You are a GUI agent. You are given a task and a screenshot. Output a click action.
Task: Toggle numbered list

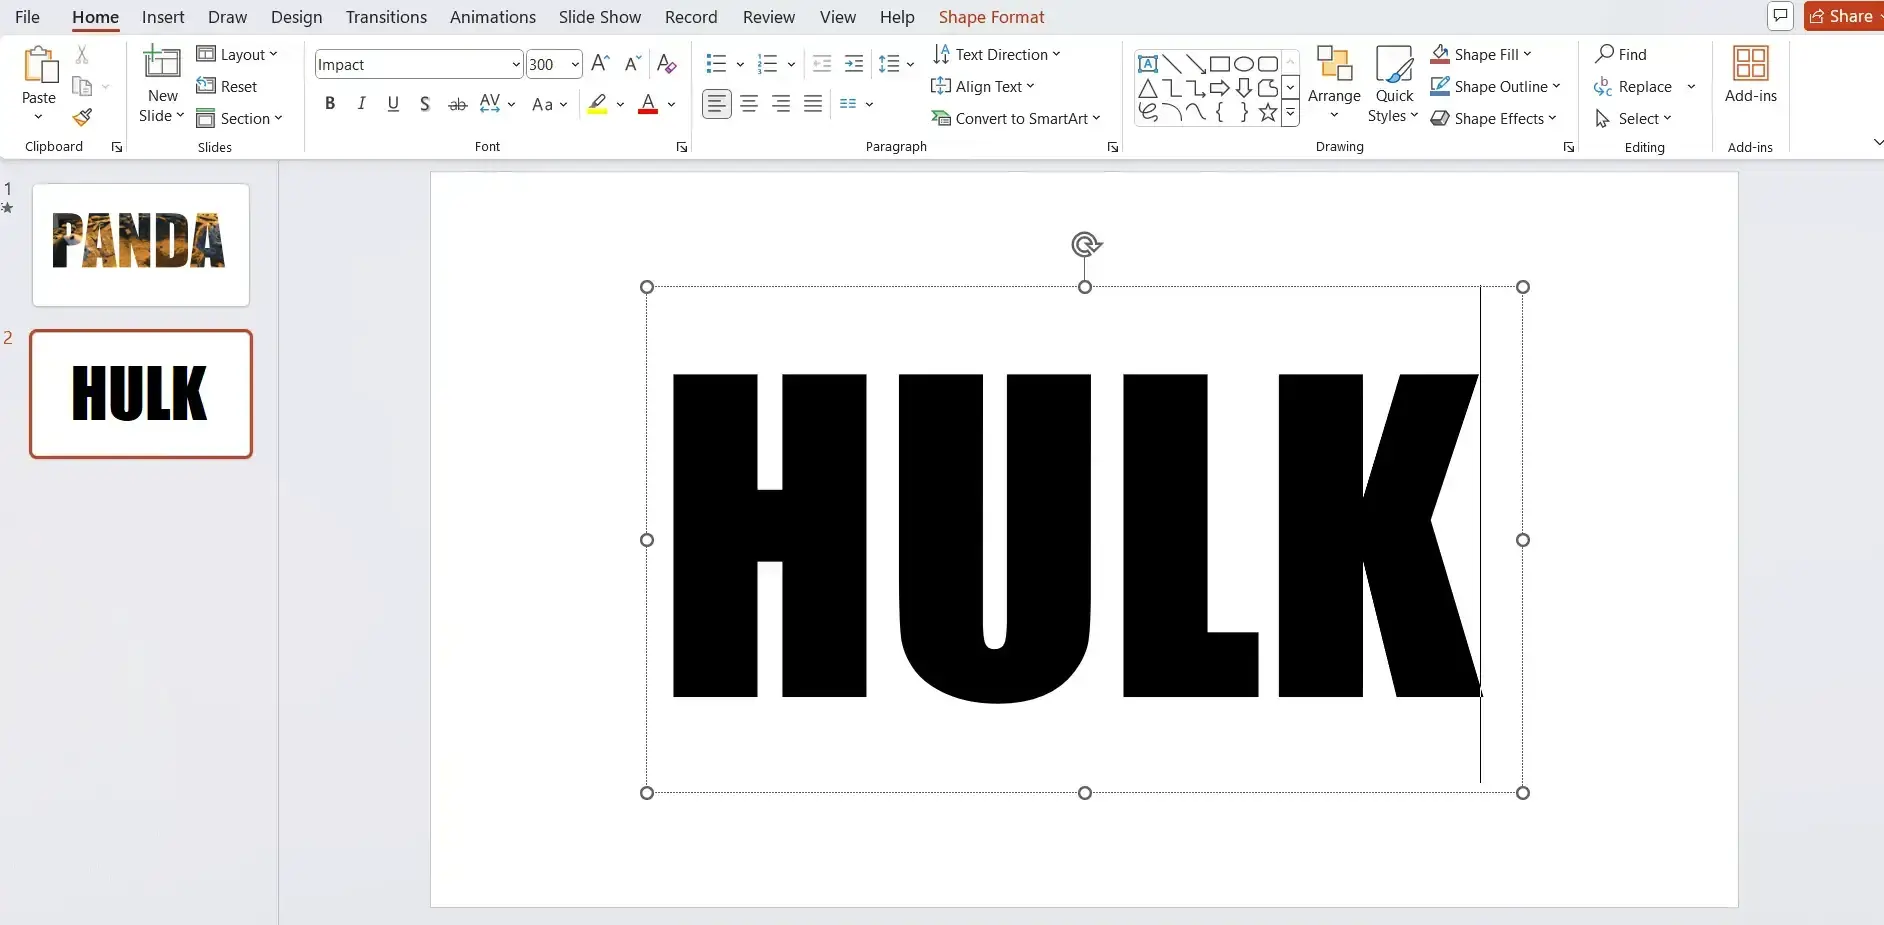click(768, 64)
